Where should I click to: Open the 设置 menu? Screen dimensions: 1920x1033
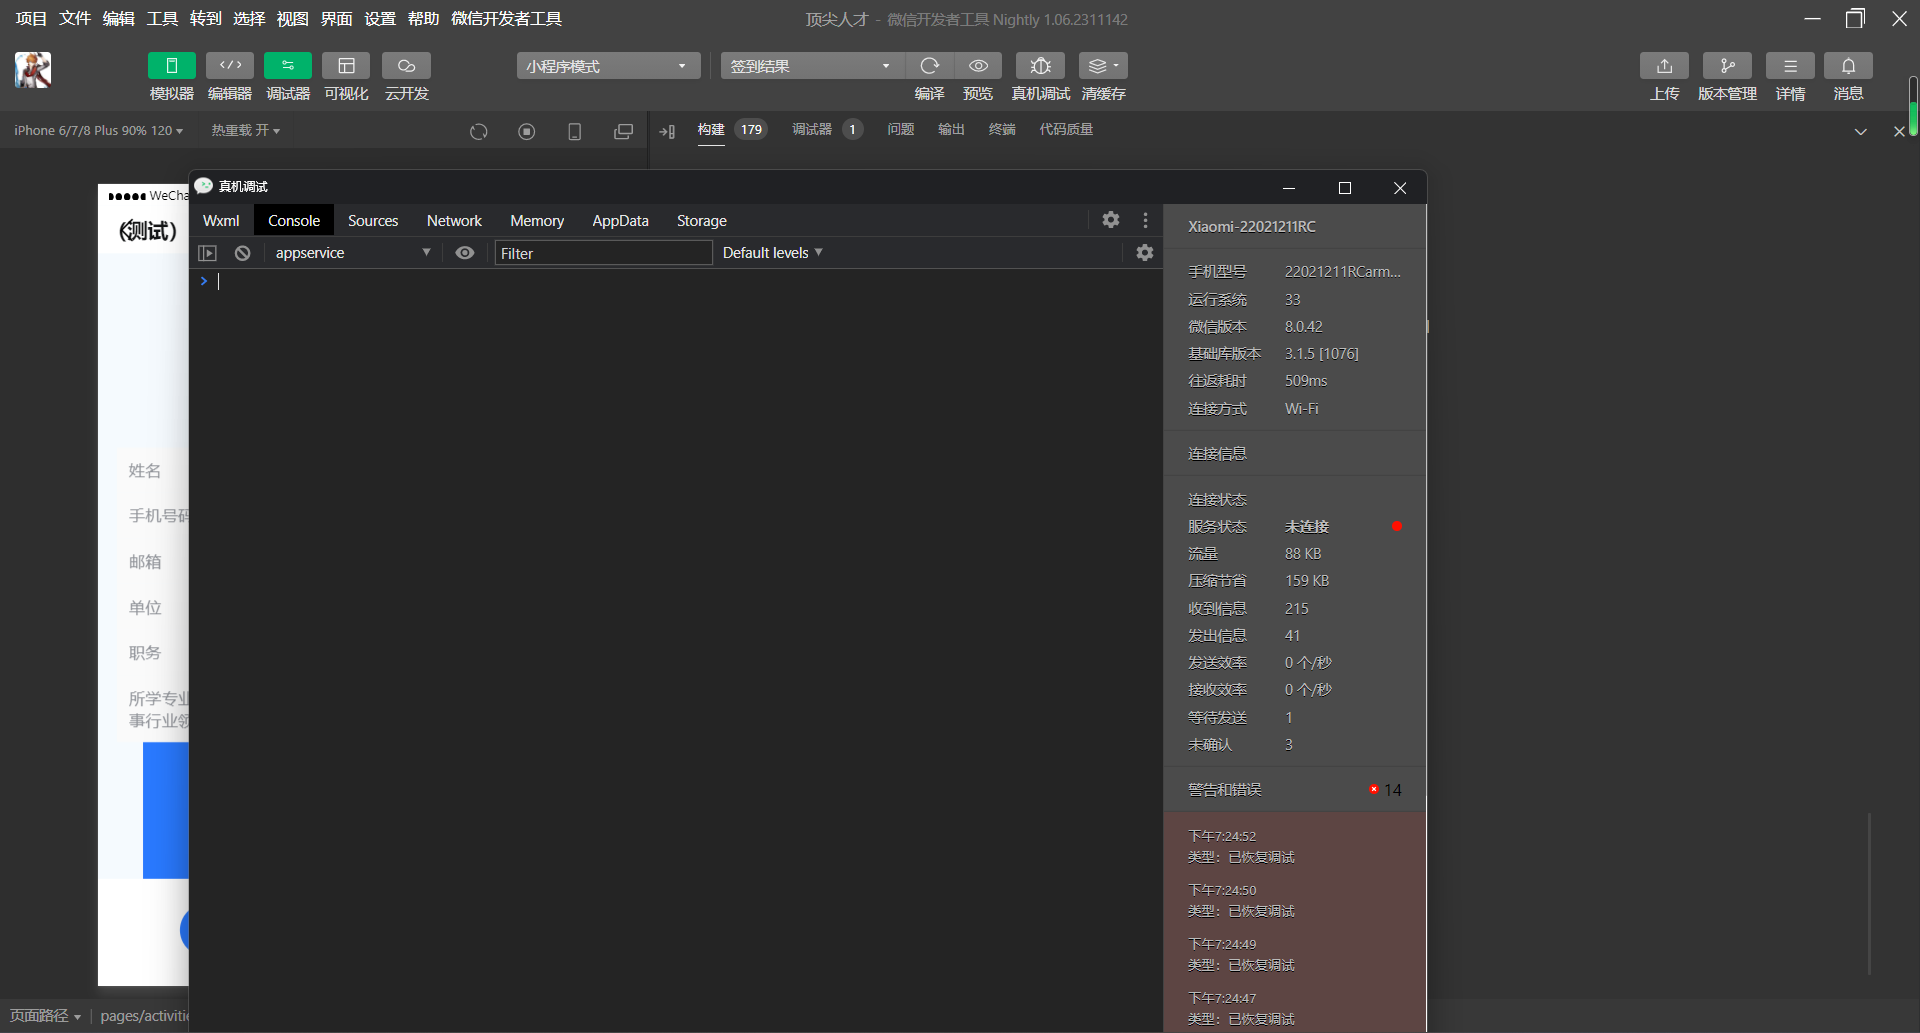click(380, 19)
